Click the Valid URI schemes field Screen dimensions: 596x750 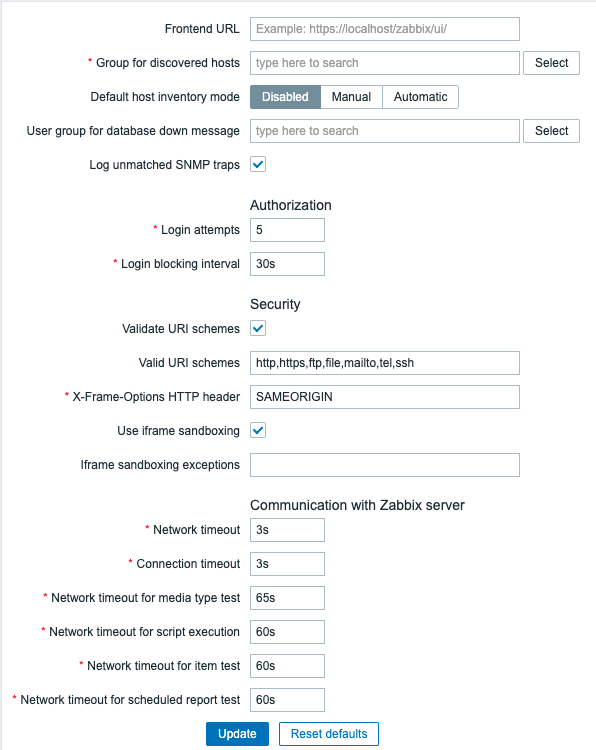point(385,363)
